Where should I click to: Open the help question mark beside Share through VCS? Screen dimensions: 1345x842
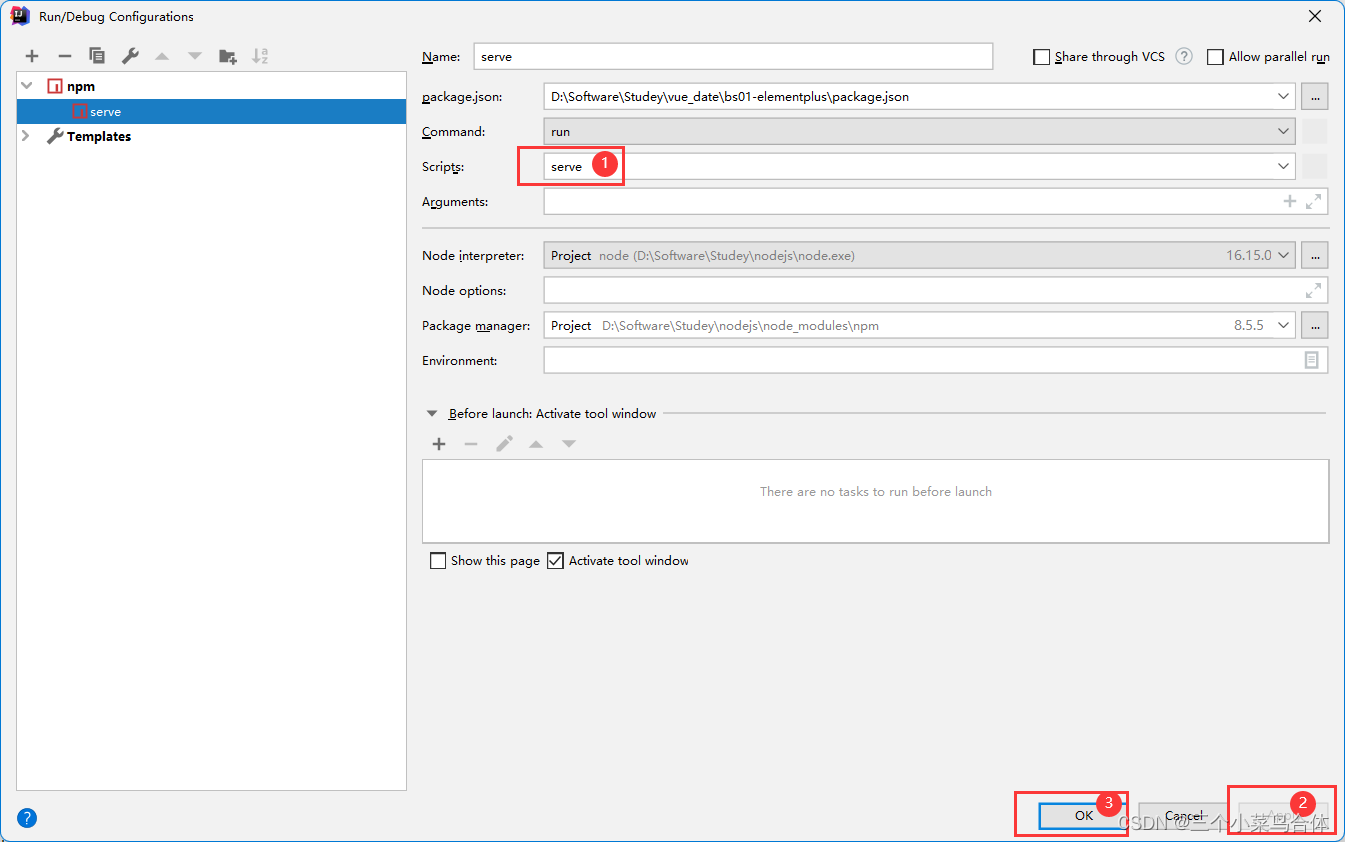[x=1184, y=57]
